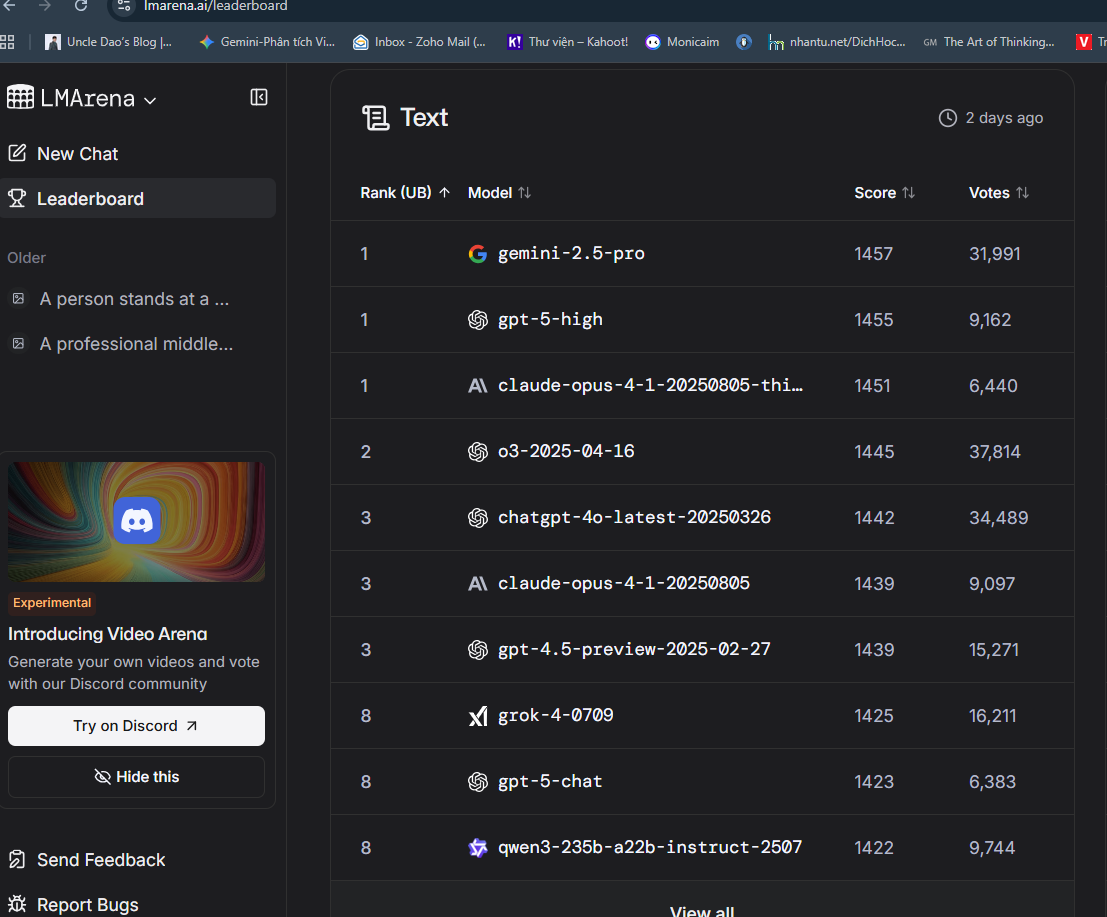Click the clock icon next to '2 days ago'
Viewport: 1107px width, 917px height.
[947, 118]
